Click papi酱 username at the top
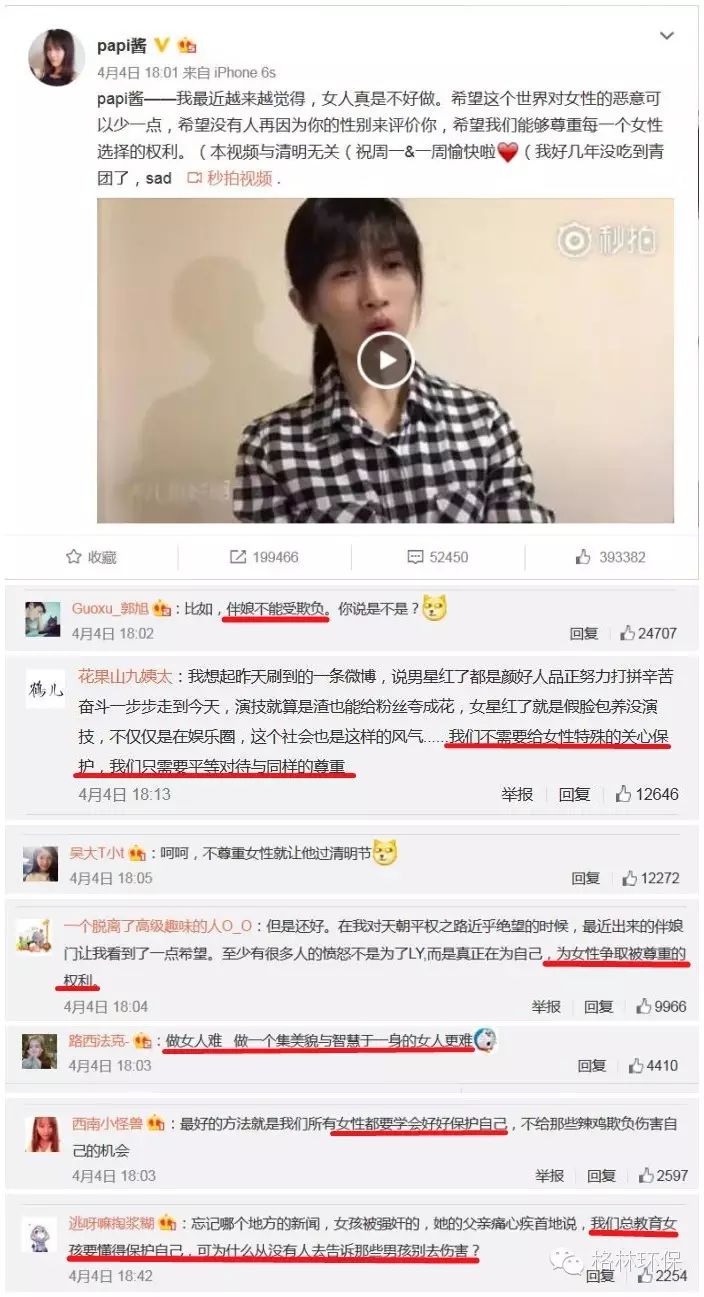Viewport: 704px width, 1297px height. tap(120, 45)
